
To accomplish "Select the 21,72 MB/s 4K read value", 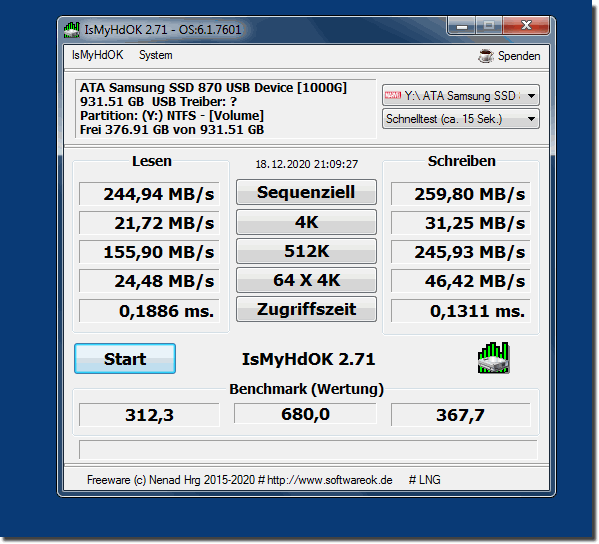I will 149,223.
